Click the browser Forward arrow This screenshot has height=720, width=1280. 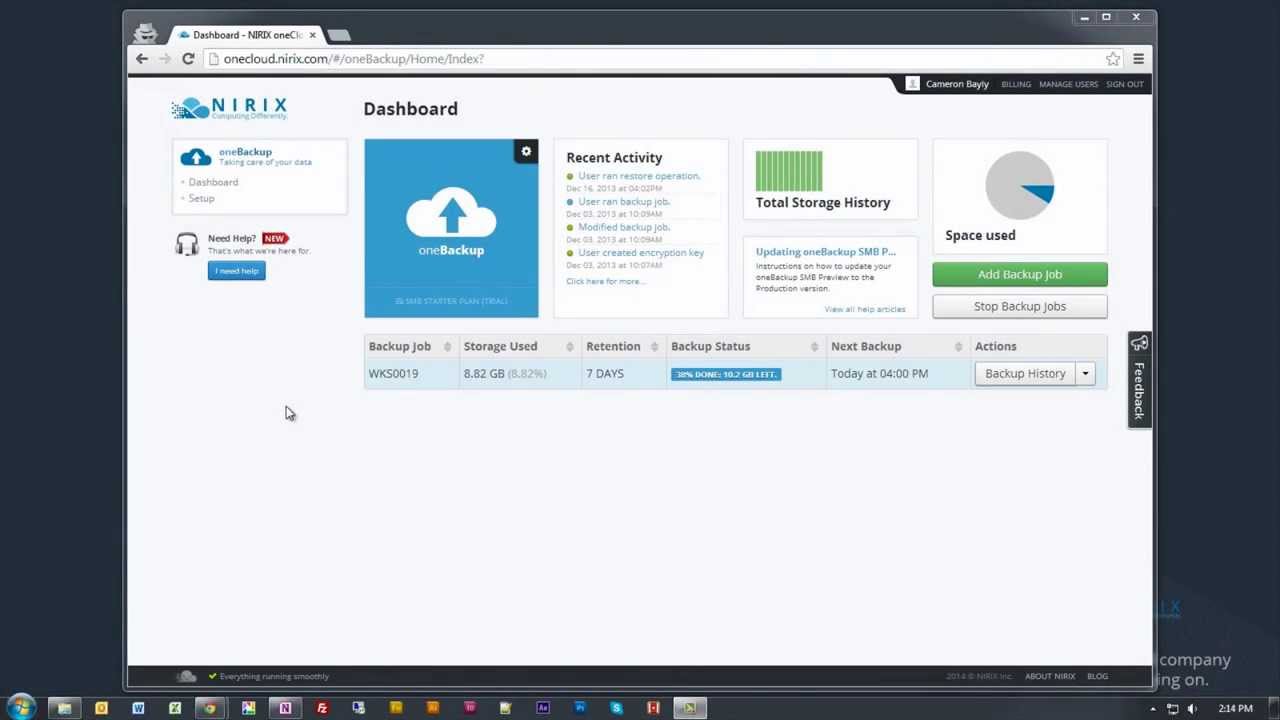pyautogui.click(x=165, y=59)
